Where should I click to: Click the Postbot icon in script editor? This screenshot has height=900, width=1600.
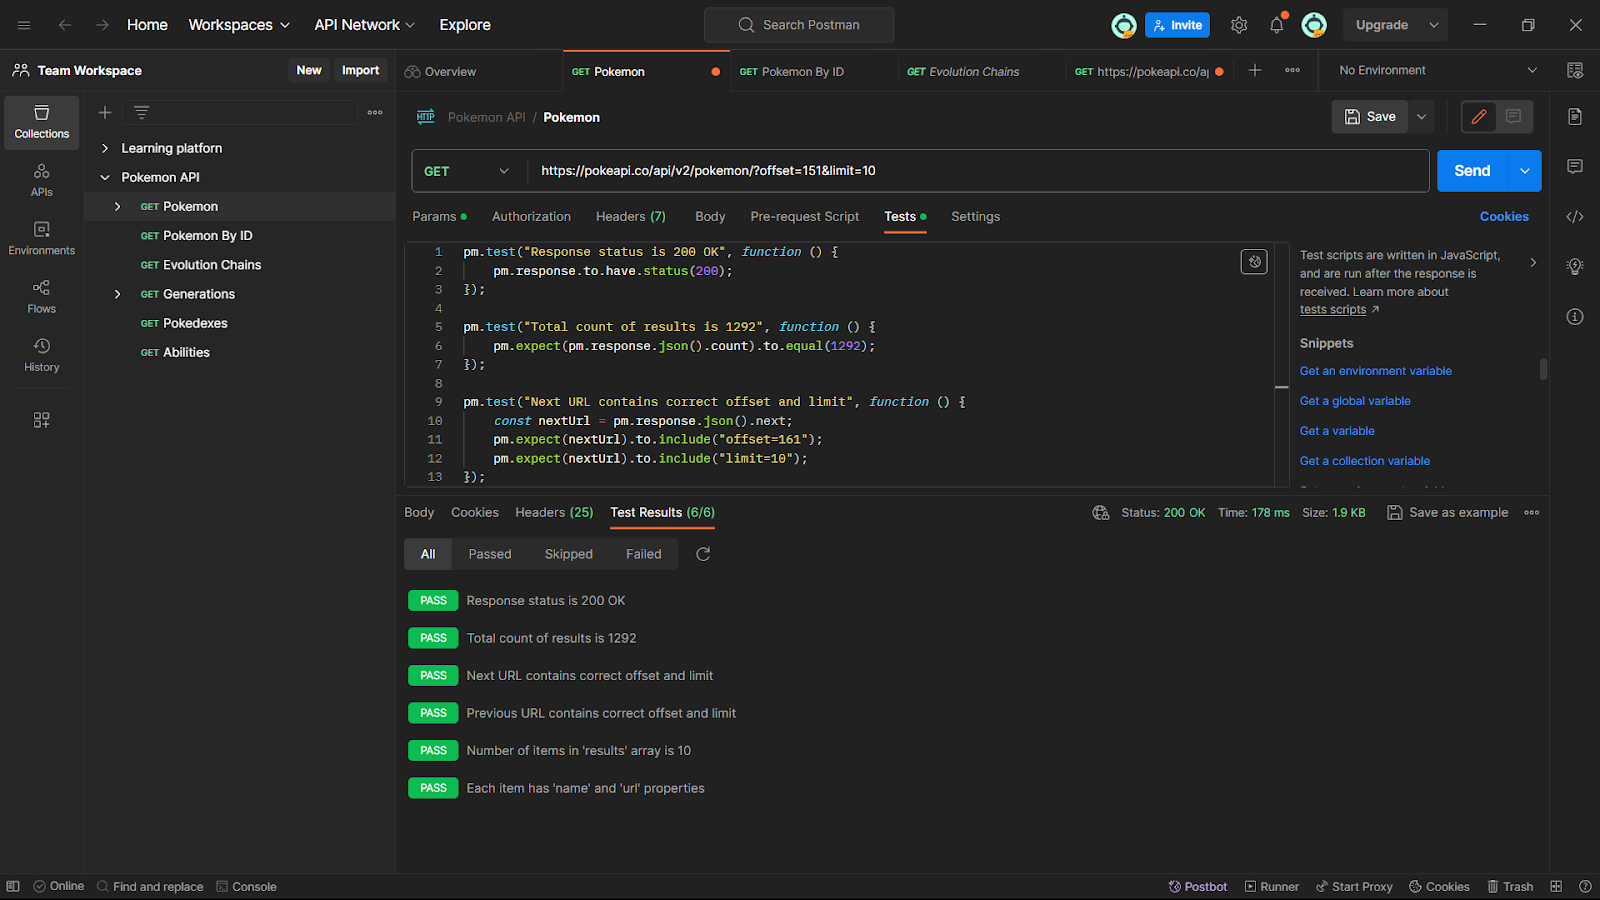[x=1254, y=262]
